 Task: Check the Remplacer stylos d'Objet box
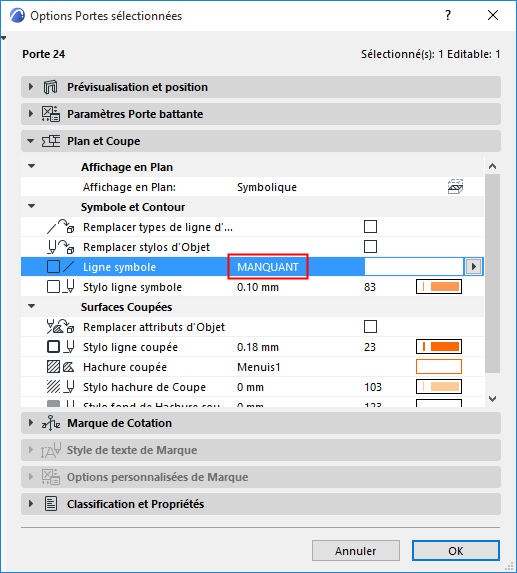[370, 247]
